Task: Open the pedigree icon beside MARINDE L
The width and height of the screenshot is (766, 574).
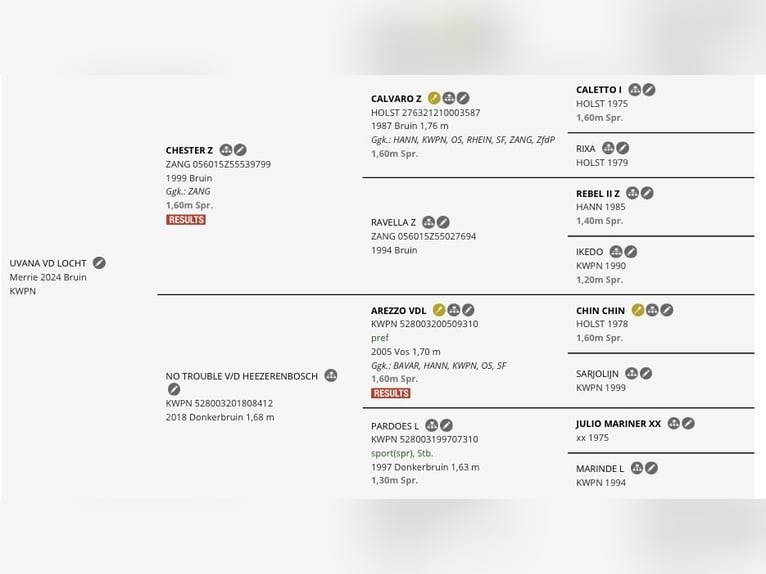Action: [637, 468]
